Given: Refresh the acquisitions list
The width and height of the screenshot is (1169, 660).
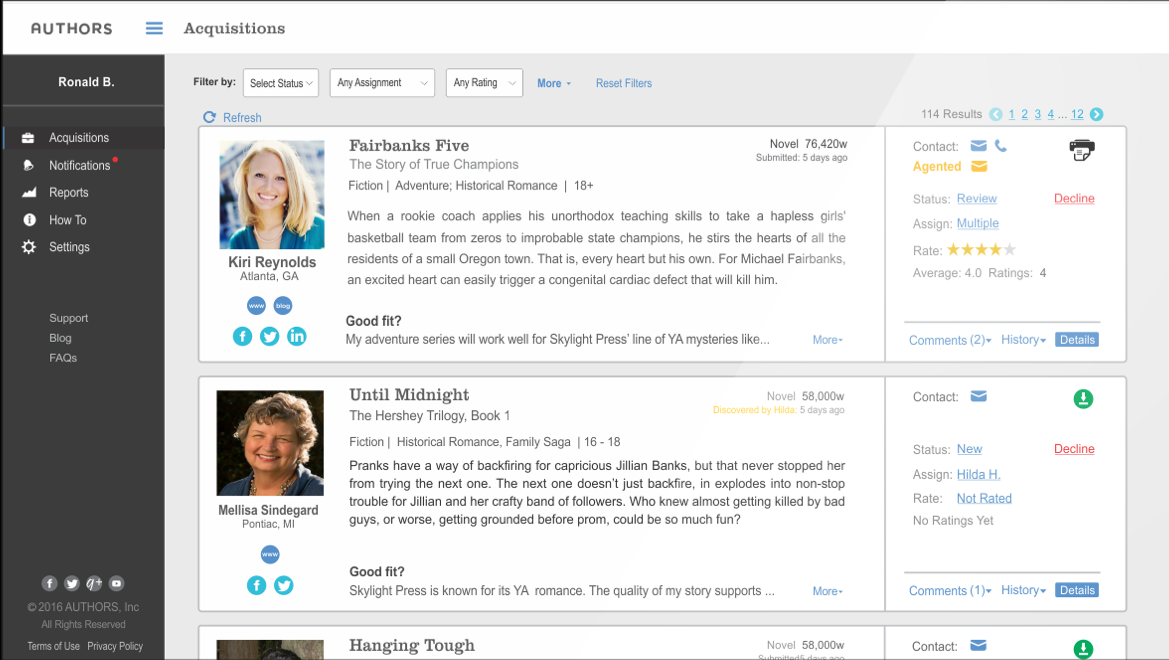Looking at the screenshot, I should (x=232, y=117).
